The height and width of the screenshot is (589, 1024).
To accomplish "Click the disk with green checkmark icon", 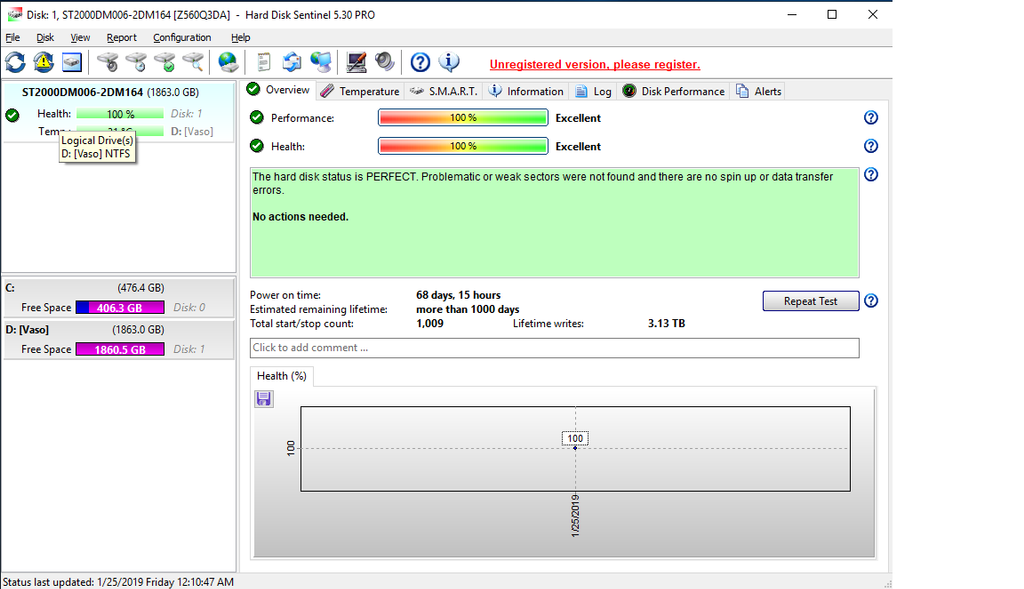I will 165,63.
